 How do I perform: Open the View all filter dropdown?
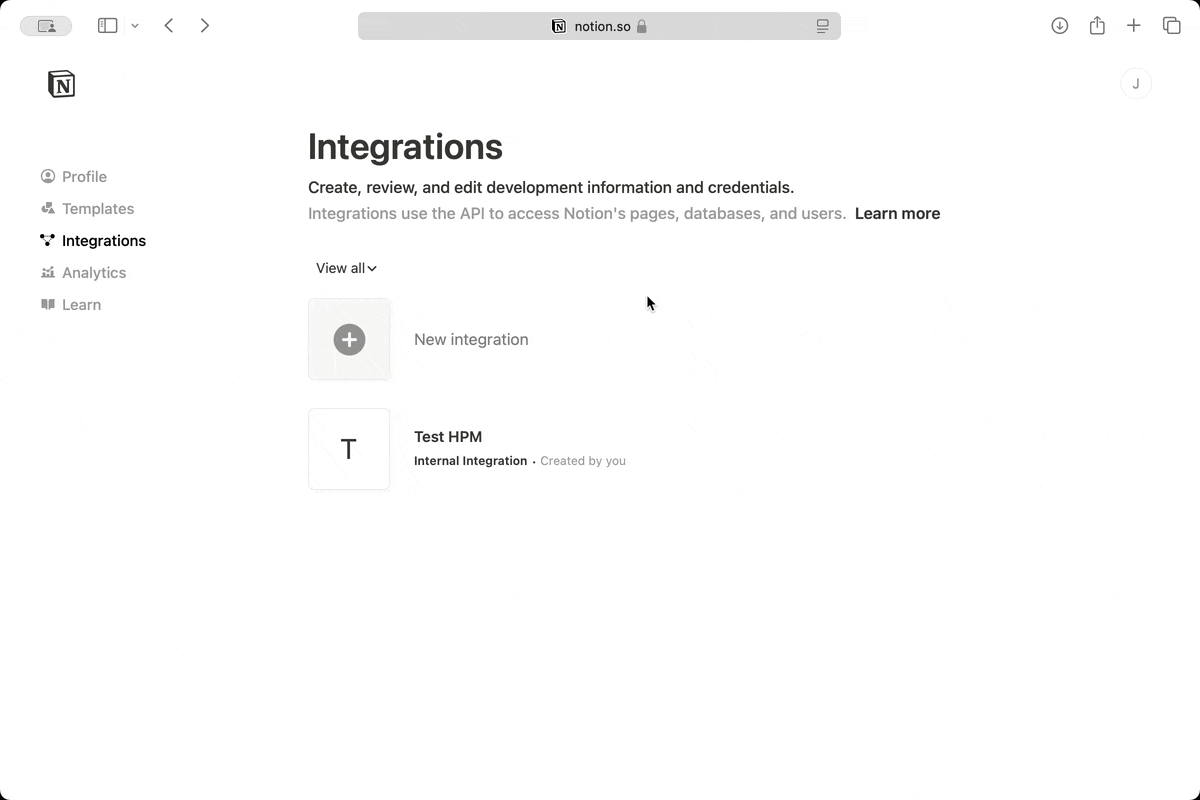coord(345,268)
